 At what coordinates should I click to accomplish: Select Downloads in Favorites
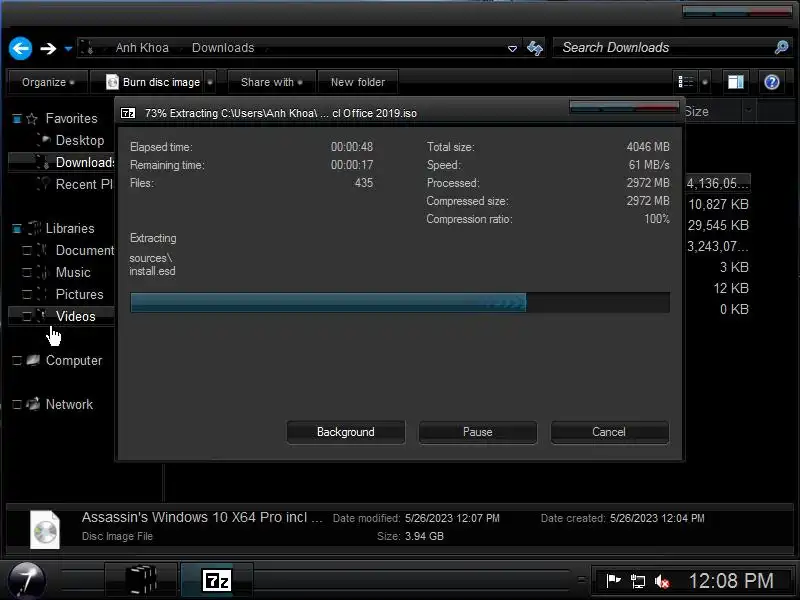(85, 162)
